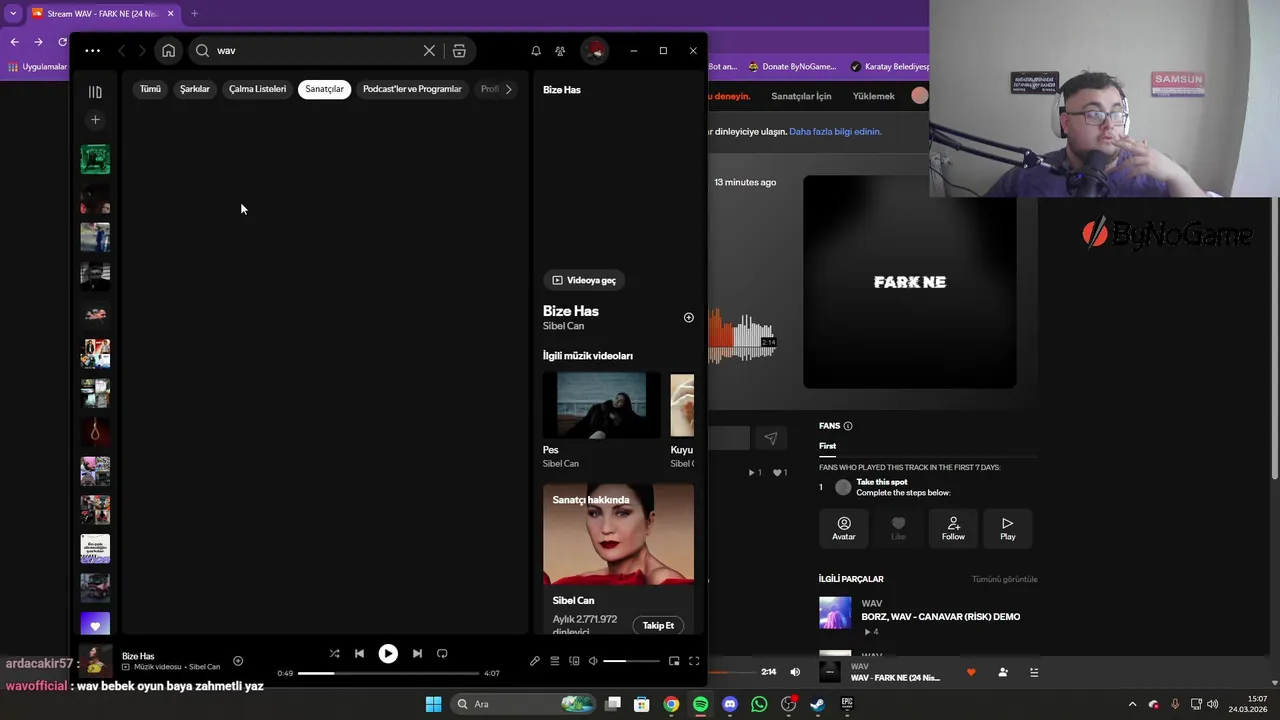Click FANS info circle icon
This screenshot has height=720, width=1280.
pyautogui.click(x=848, y=426)
